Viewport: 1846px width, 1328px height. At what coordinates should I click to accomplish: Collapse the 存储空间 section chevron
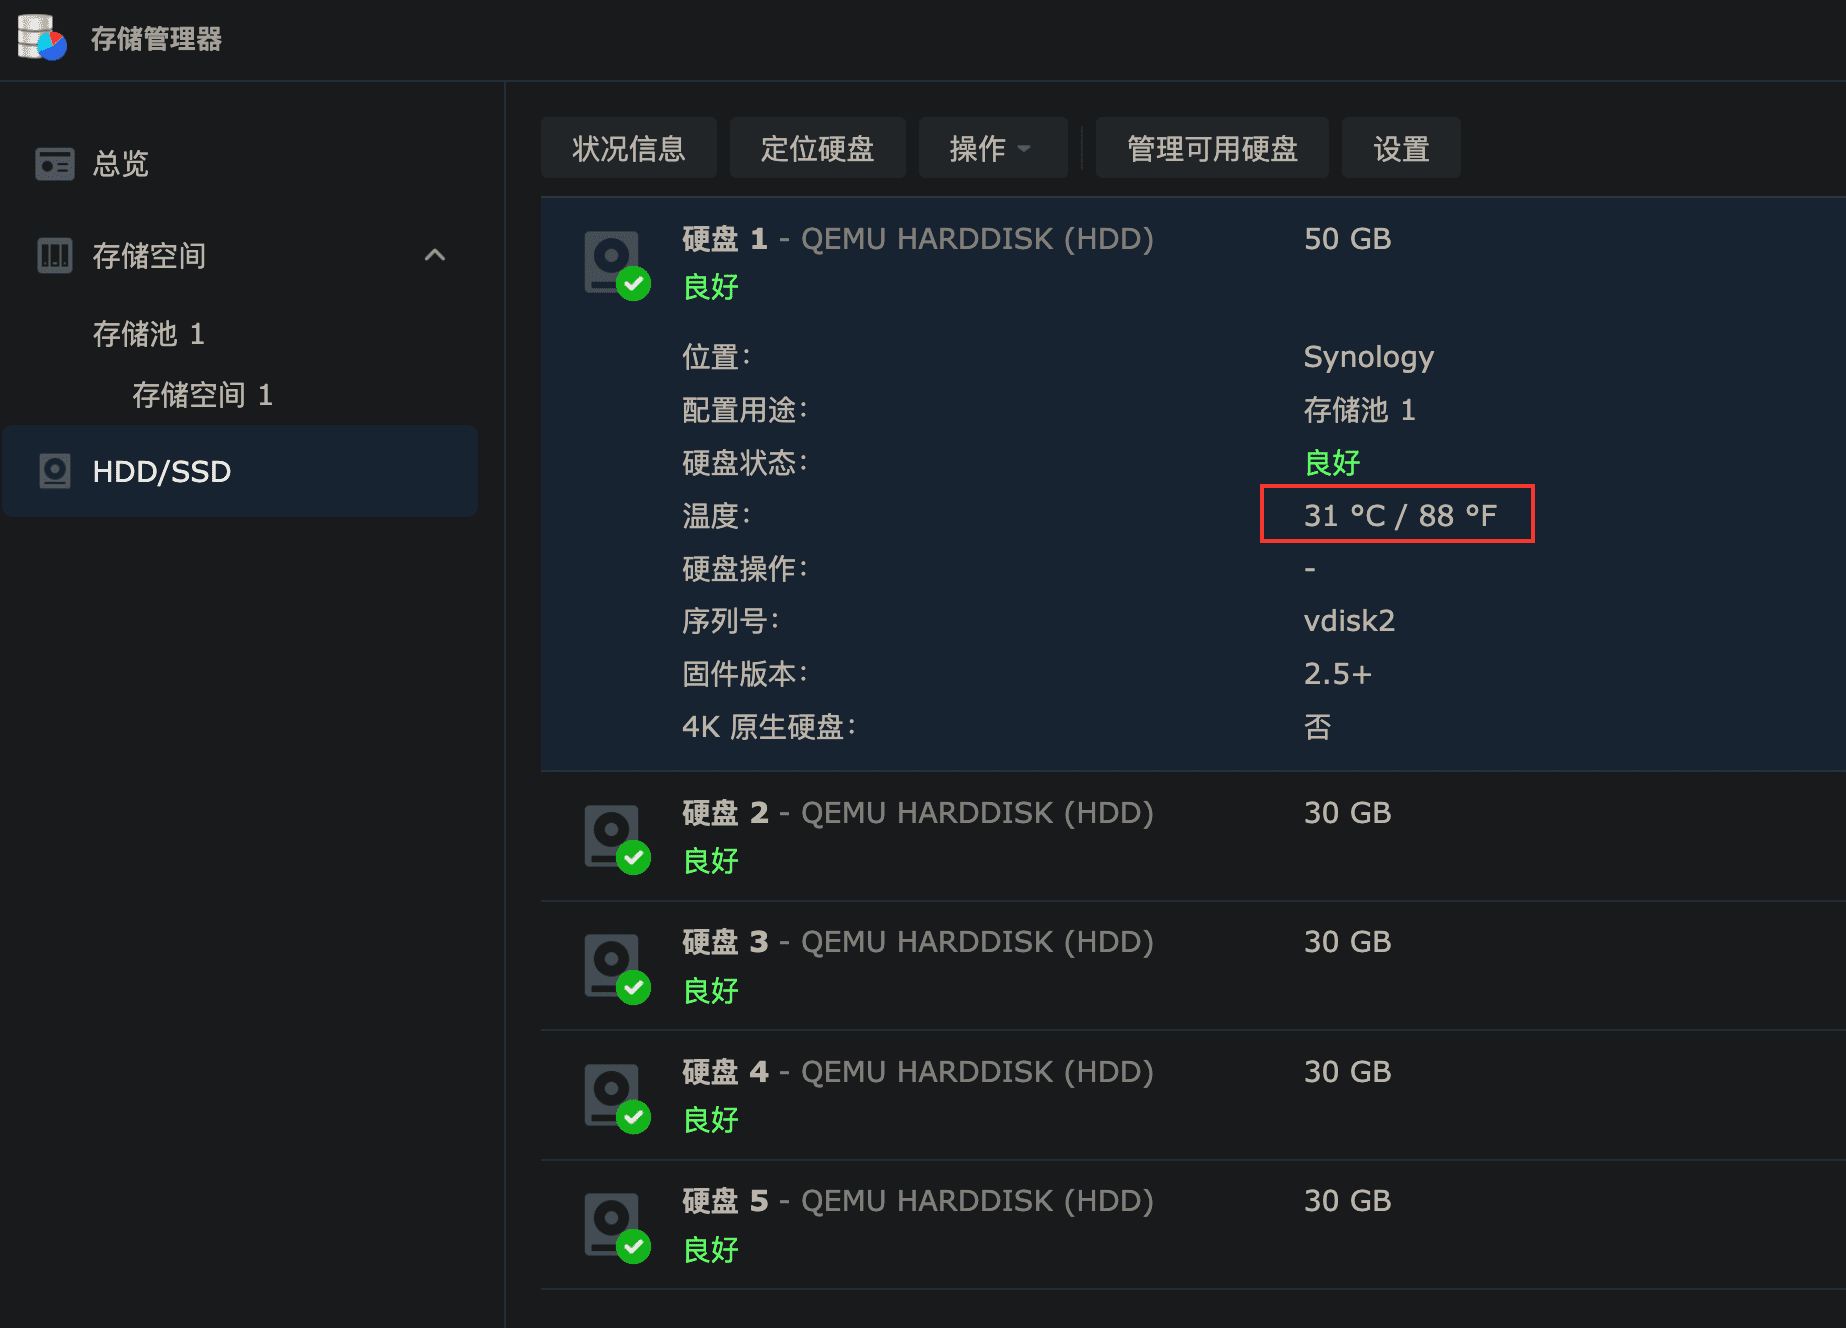click(435, 255)
